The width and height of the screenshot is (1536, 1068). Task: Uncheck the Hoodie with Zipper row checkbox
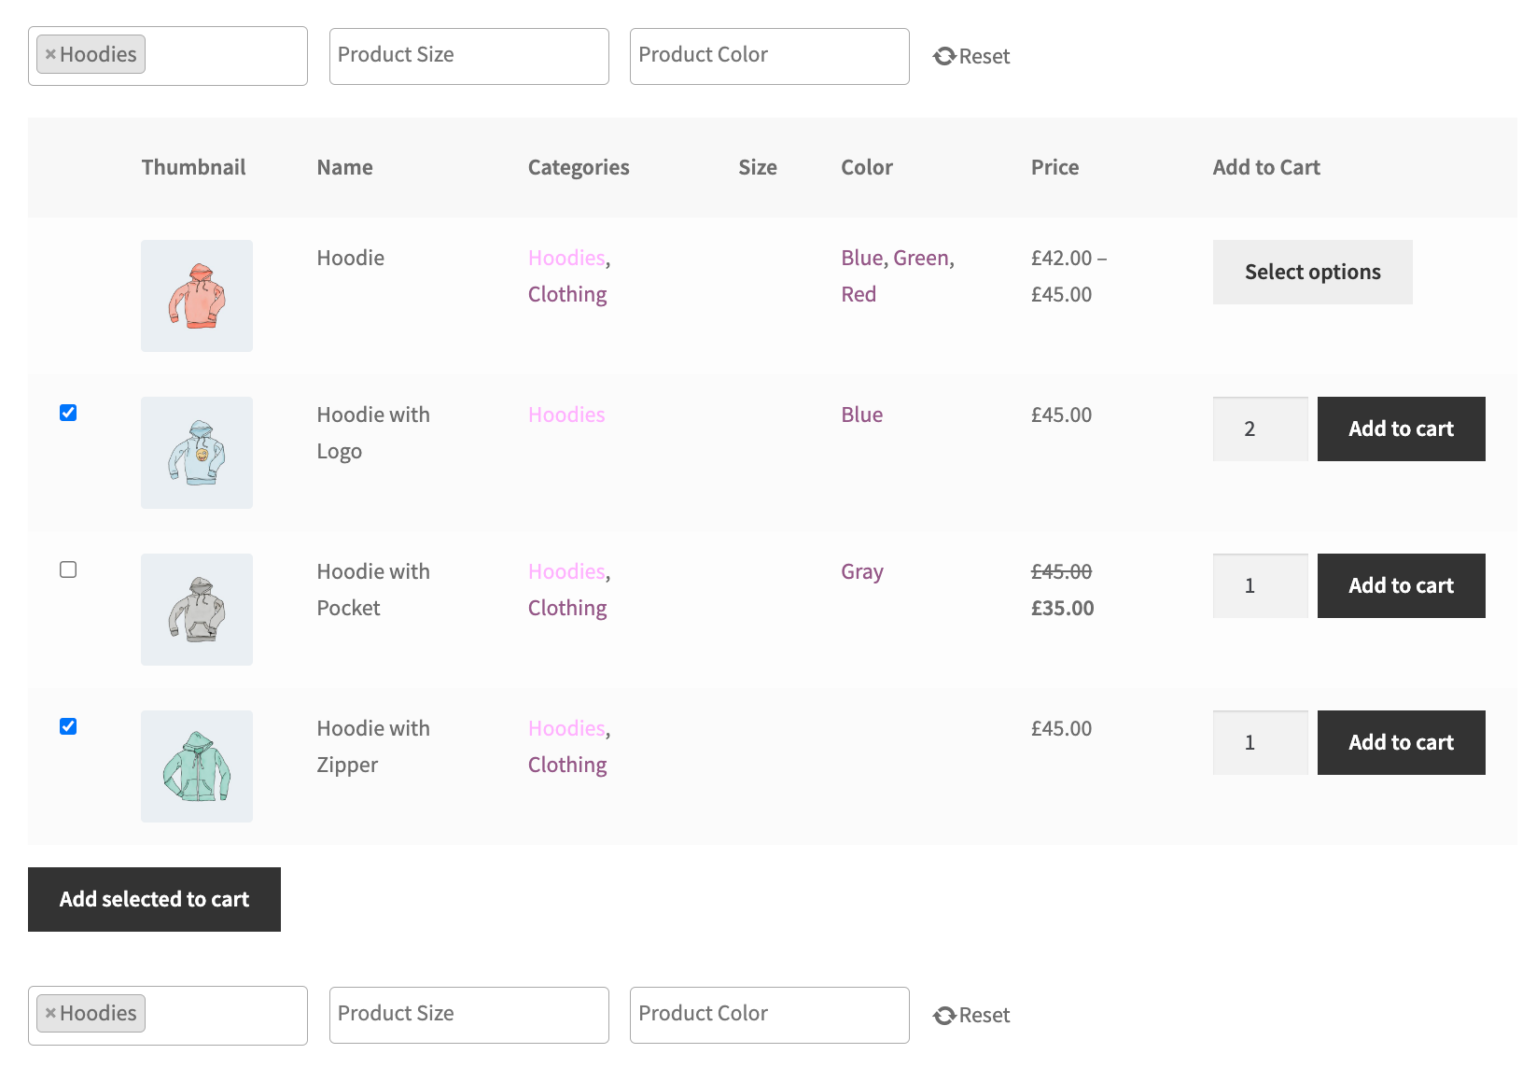[x=68, y=726]
